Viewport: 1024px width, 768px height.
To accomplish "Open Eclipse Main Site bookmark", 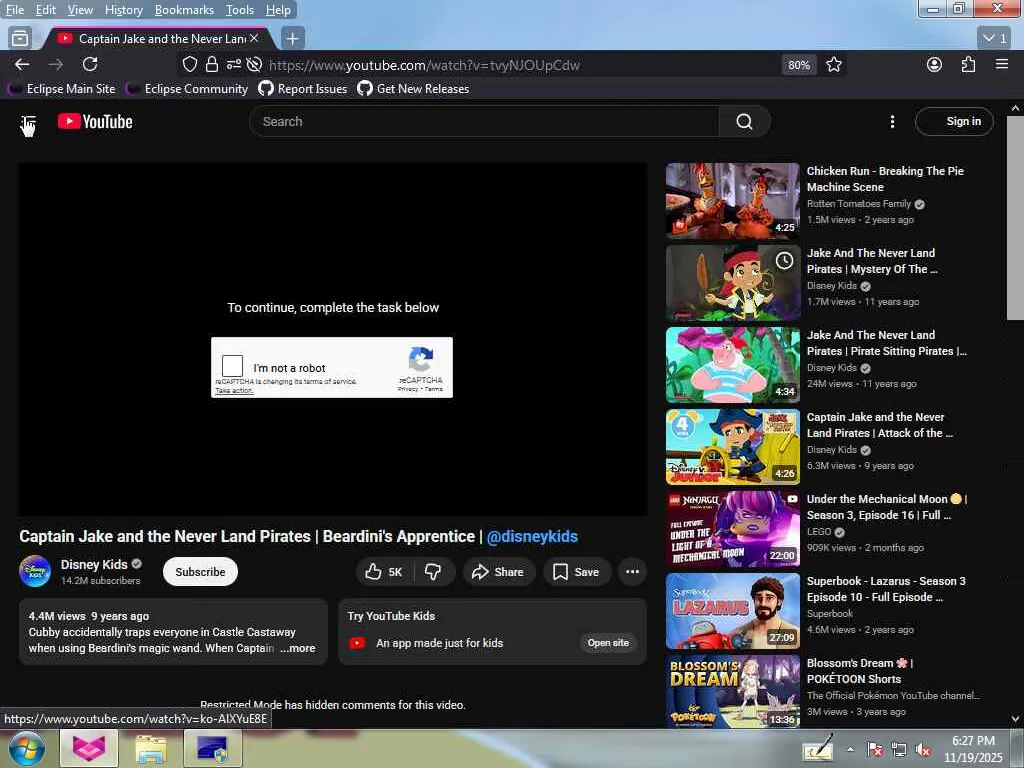I will 61,89.
